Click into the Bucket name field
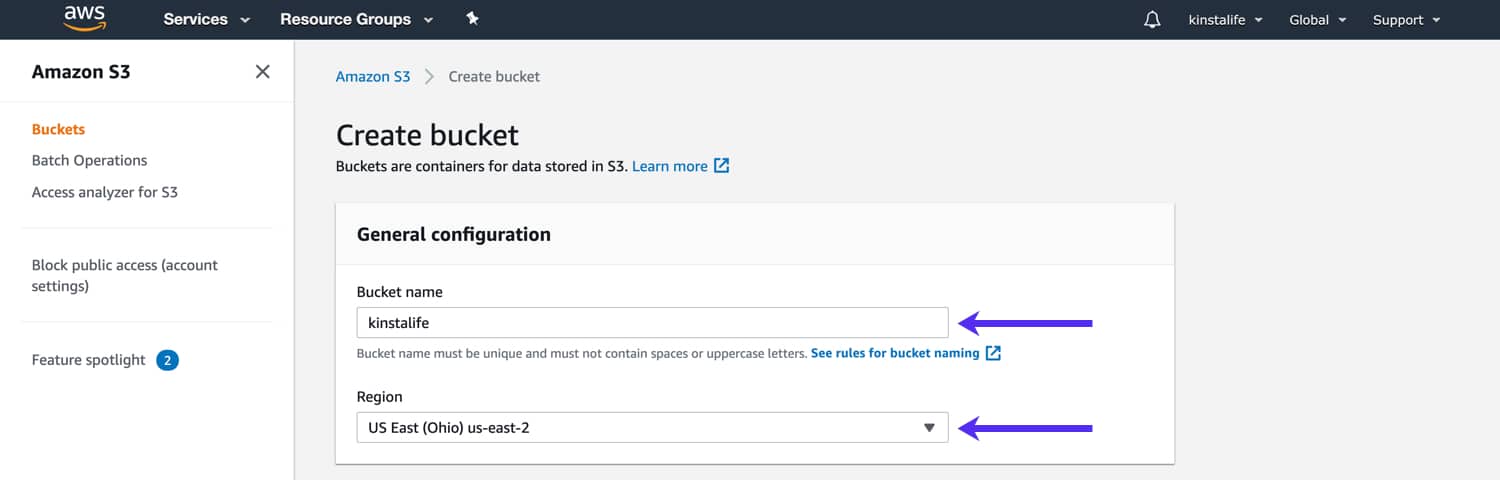1500x480 pixels. [x=652, y=323]
